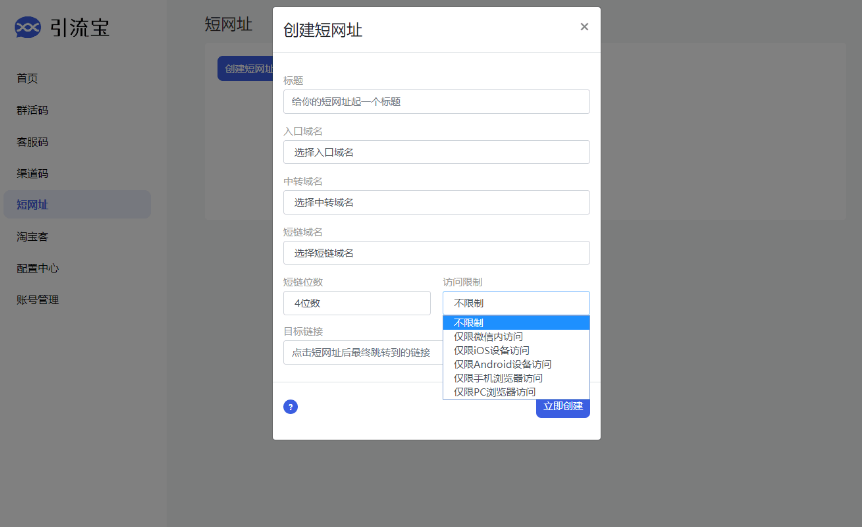Collapse the 访问限制 dropdown box
862x527 pixels.
coord(516,303)
